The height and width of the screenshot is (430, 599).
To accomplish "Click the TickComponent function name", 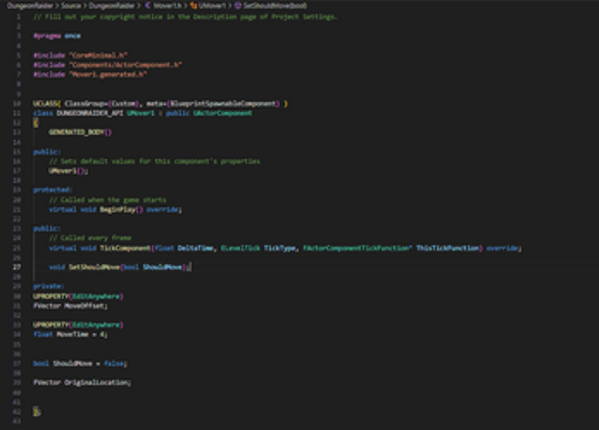I will [x=125, y=248].
